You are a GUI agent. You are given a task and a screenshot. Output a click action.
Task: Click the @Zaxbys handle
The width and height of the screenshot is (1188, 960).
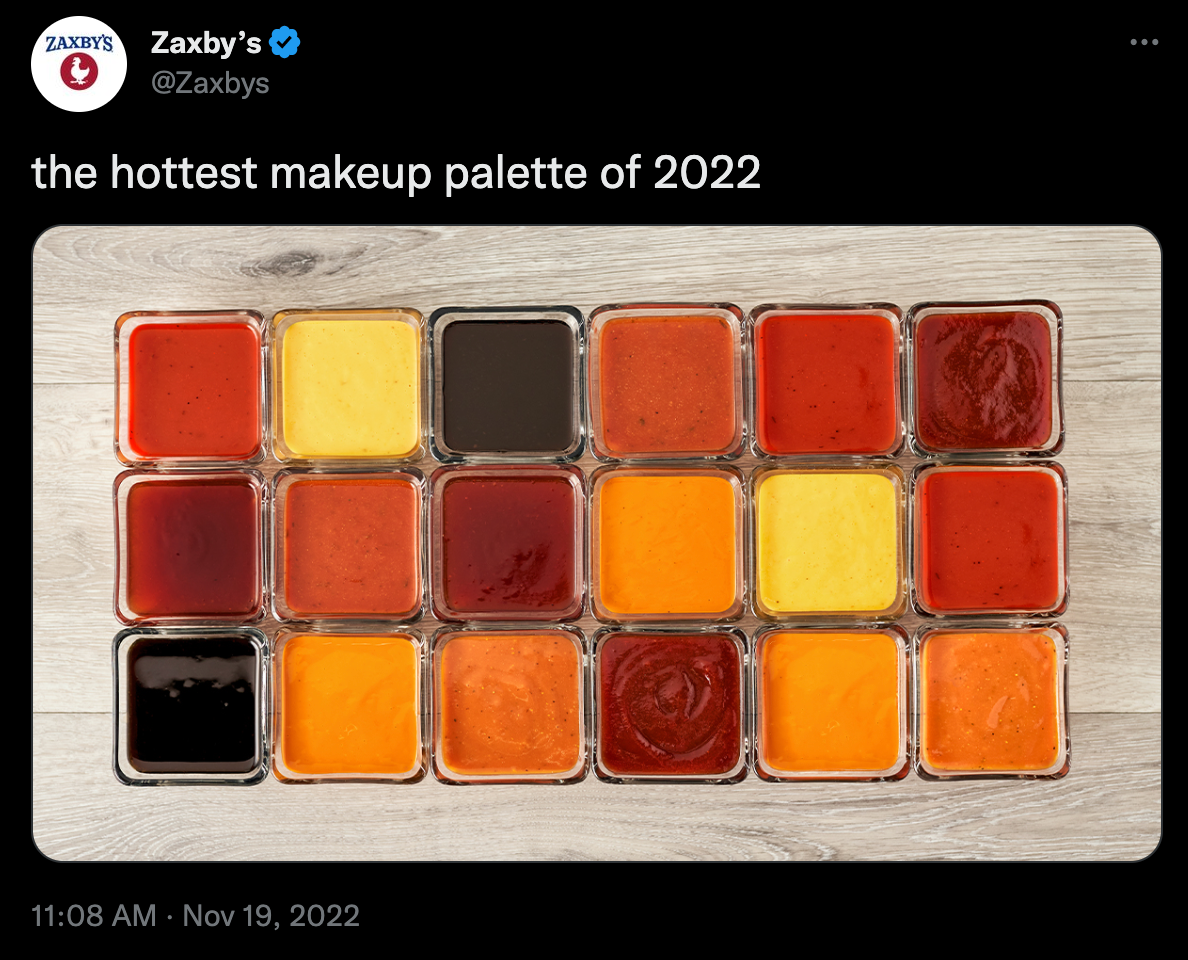click(x=209, y=83)
